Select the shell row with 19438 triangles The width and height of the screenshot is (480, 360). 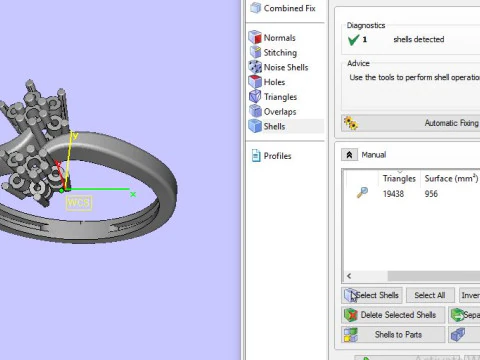tap(412, 194)
